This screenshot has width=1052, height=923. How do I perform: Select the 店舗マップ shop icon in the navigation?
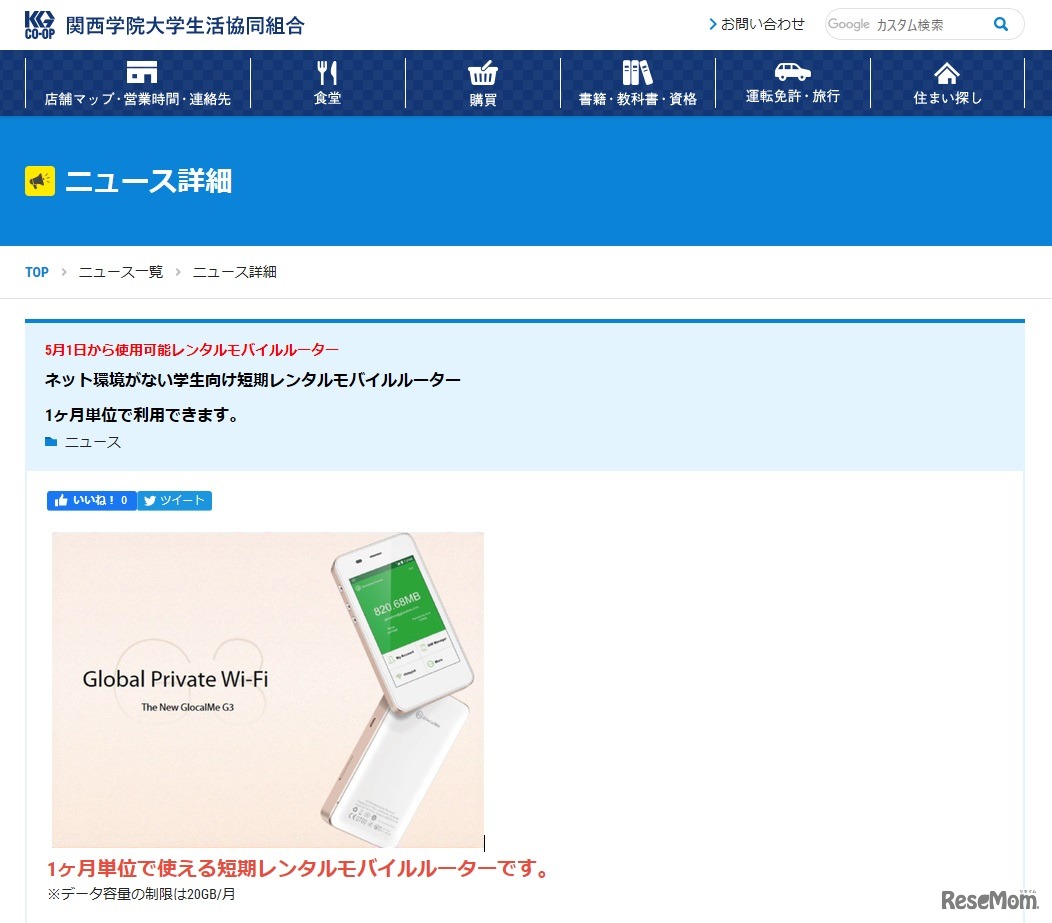pos(140,72)
